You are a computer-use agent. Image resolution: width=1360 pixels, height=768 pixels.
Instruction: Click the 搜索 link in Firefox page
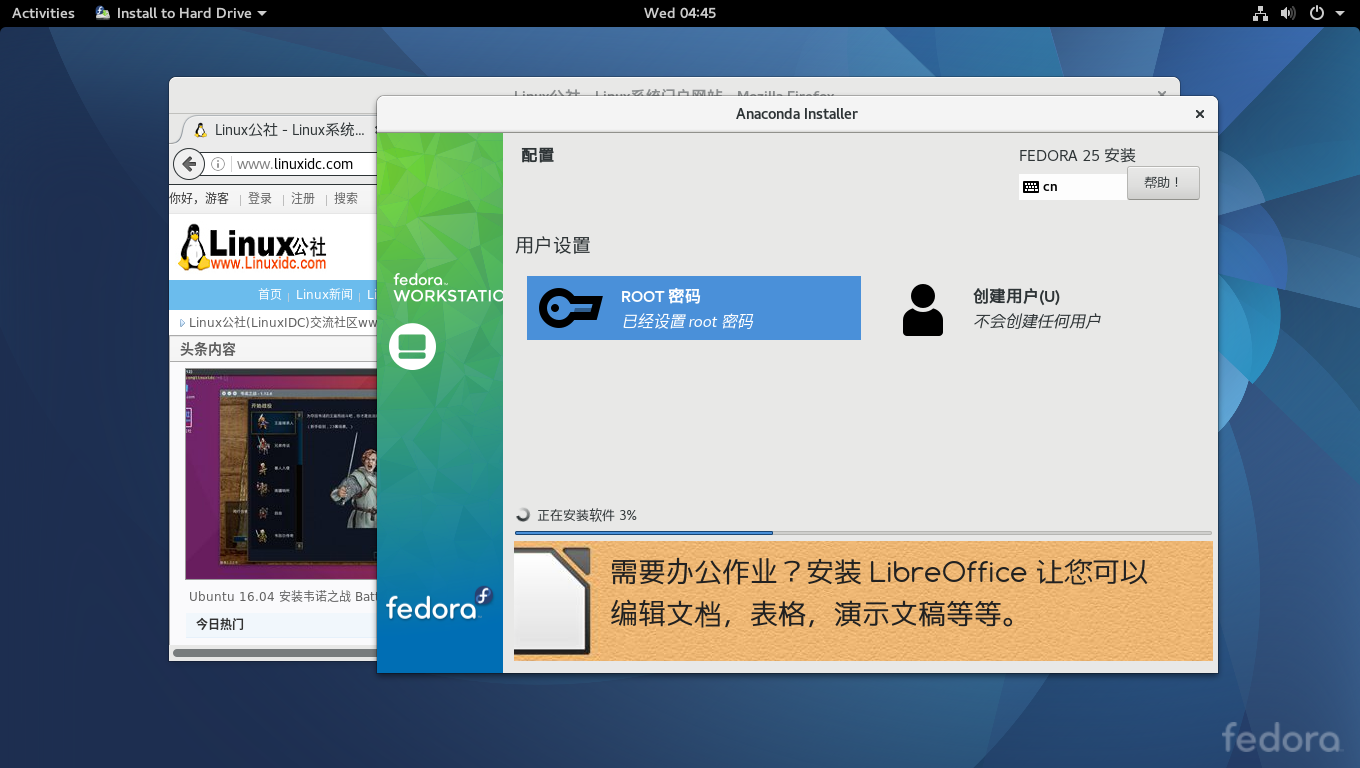pos(346,198)
